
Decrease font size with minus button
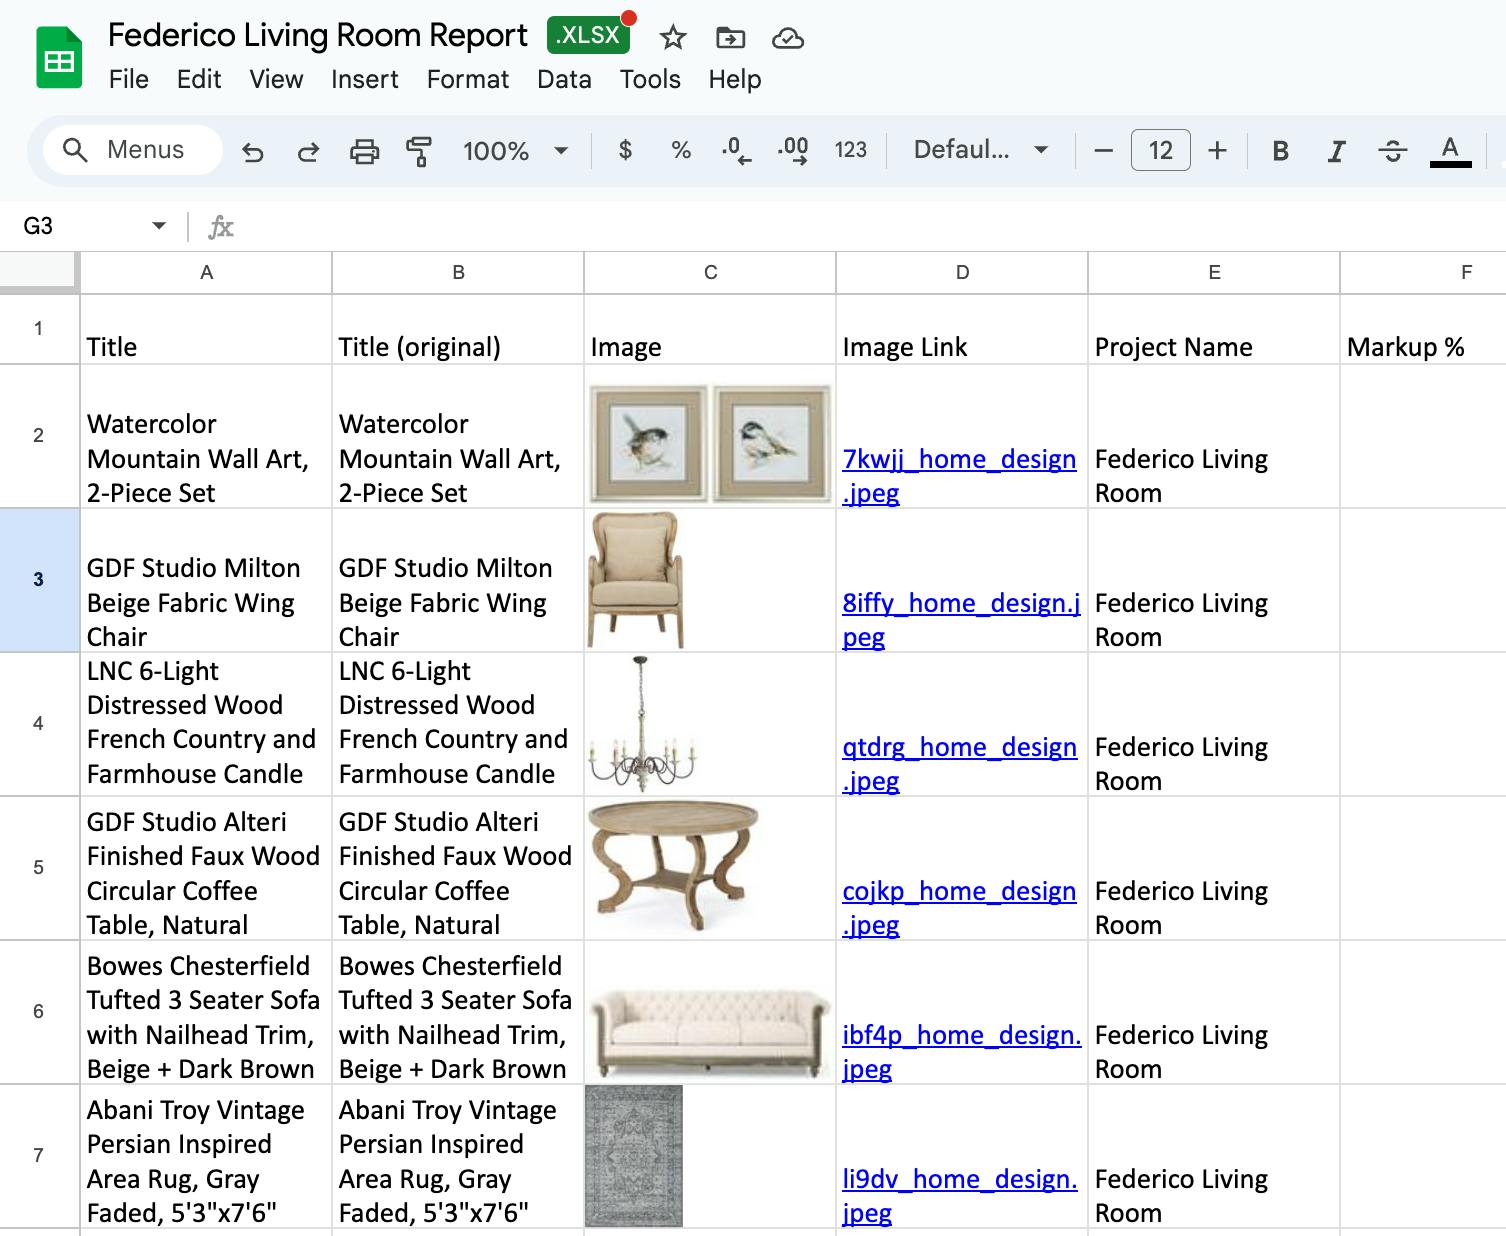1104,151
